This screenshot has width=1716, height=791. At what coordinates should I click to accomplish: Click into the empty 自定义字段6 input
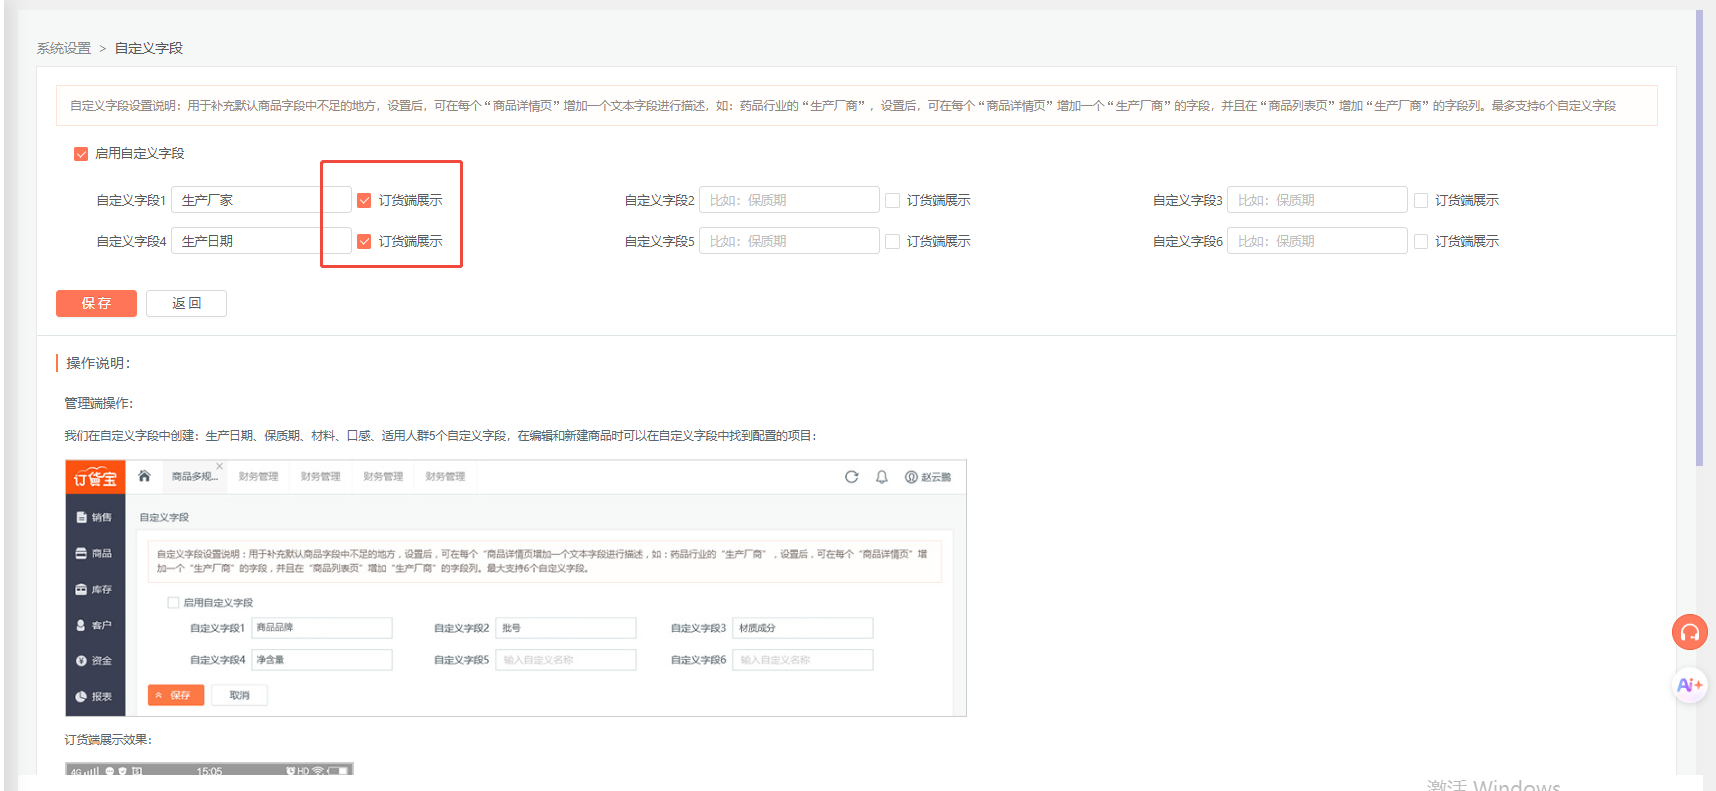pos(1317,241)
